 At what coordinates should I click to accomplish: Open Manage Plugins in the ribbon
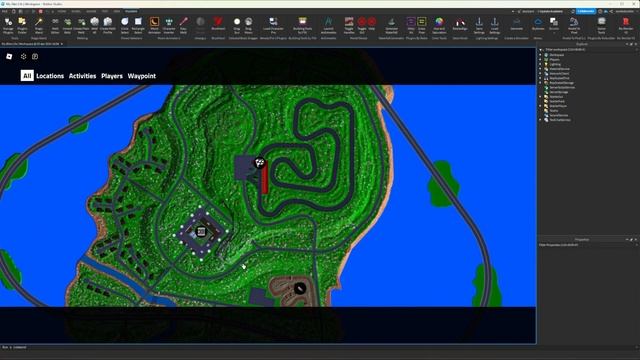(8, 25)
